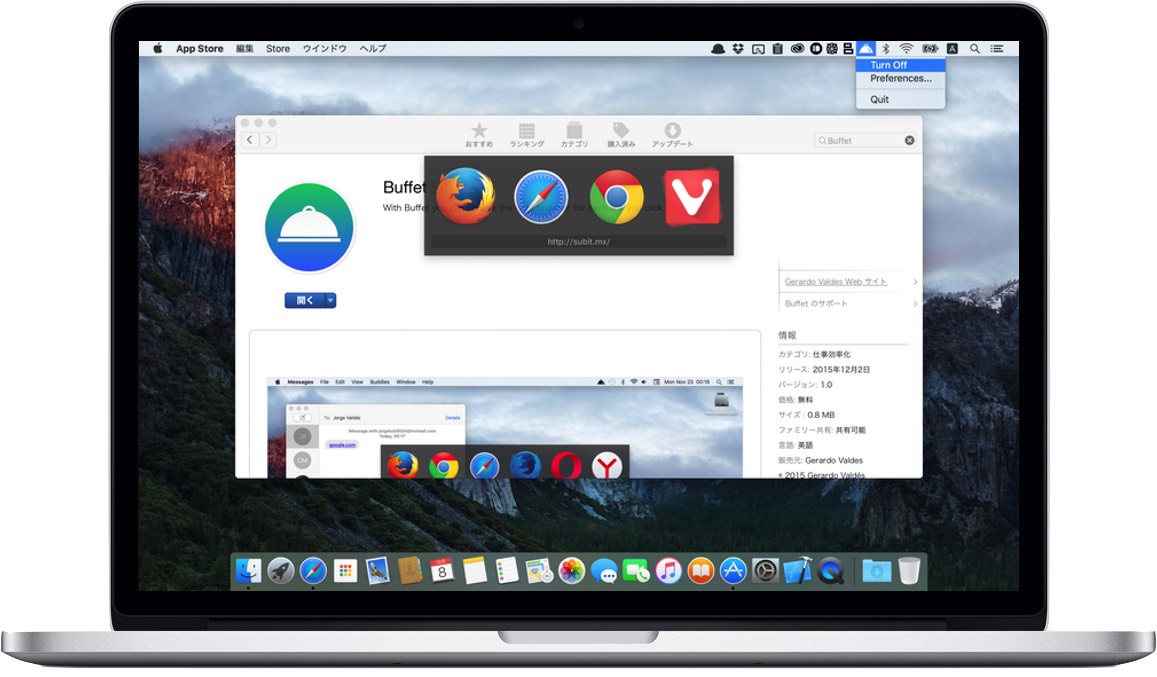Open the Trash in the Dock
This screenshot has height=677, width=1157.
tap(909, 571)
